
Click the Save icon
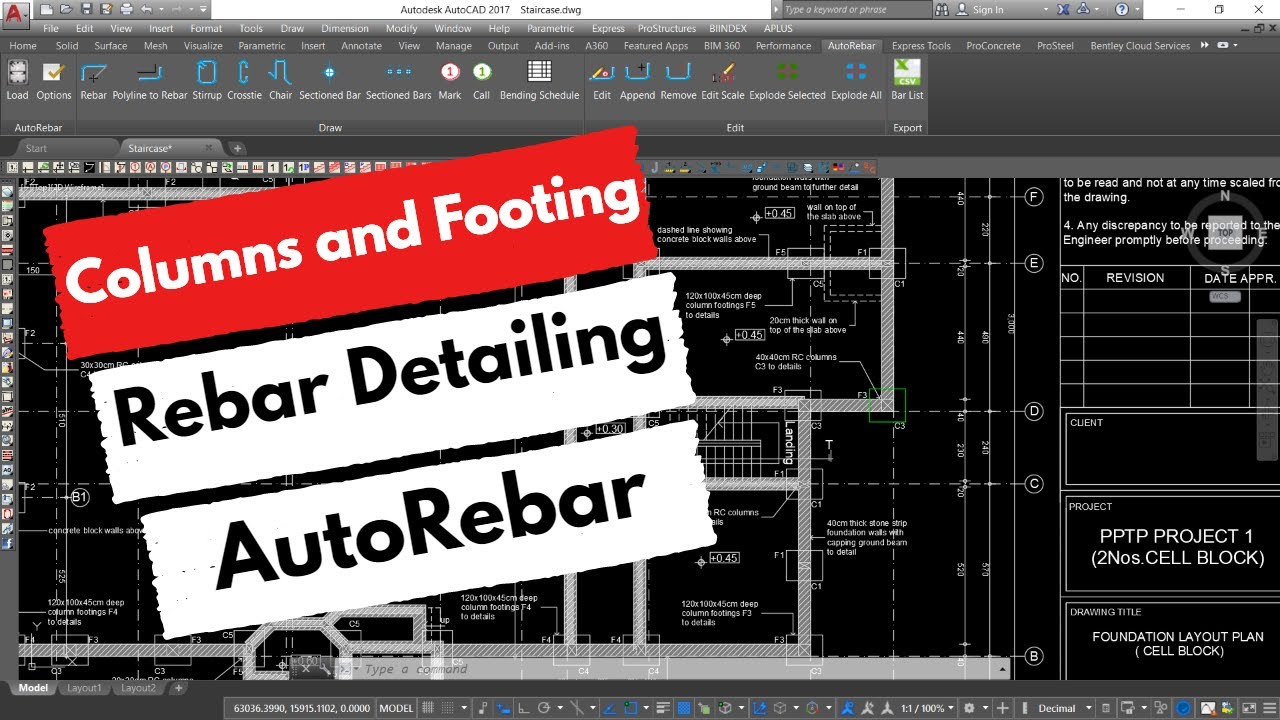86,9
